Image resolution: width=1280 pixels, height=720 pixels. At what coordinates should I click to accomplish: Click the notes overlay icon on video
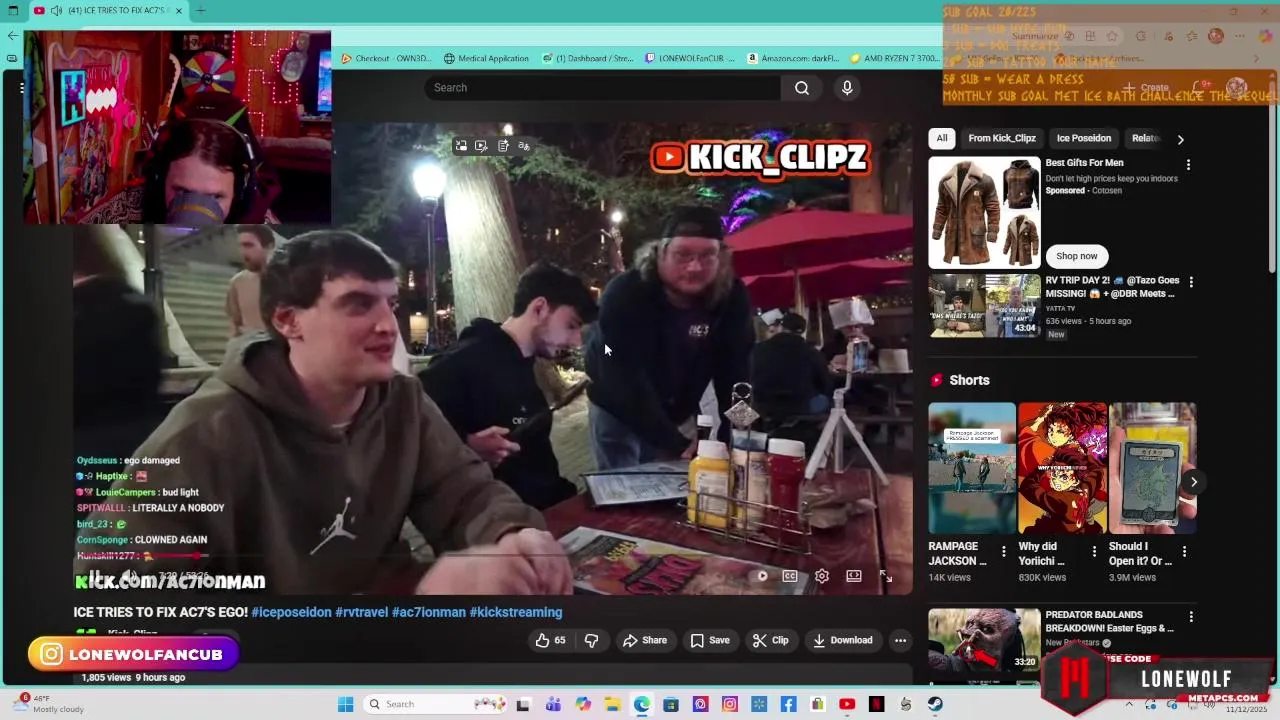coord(503,146)
